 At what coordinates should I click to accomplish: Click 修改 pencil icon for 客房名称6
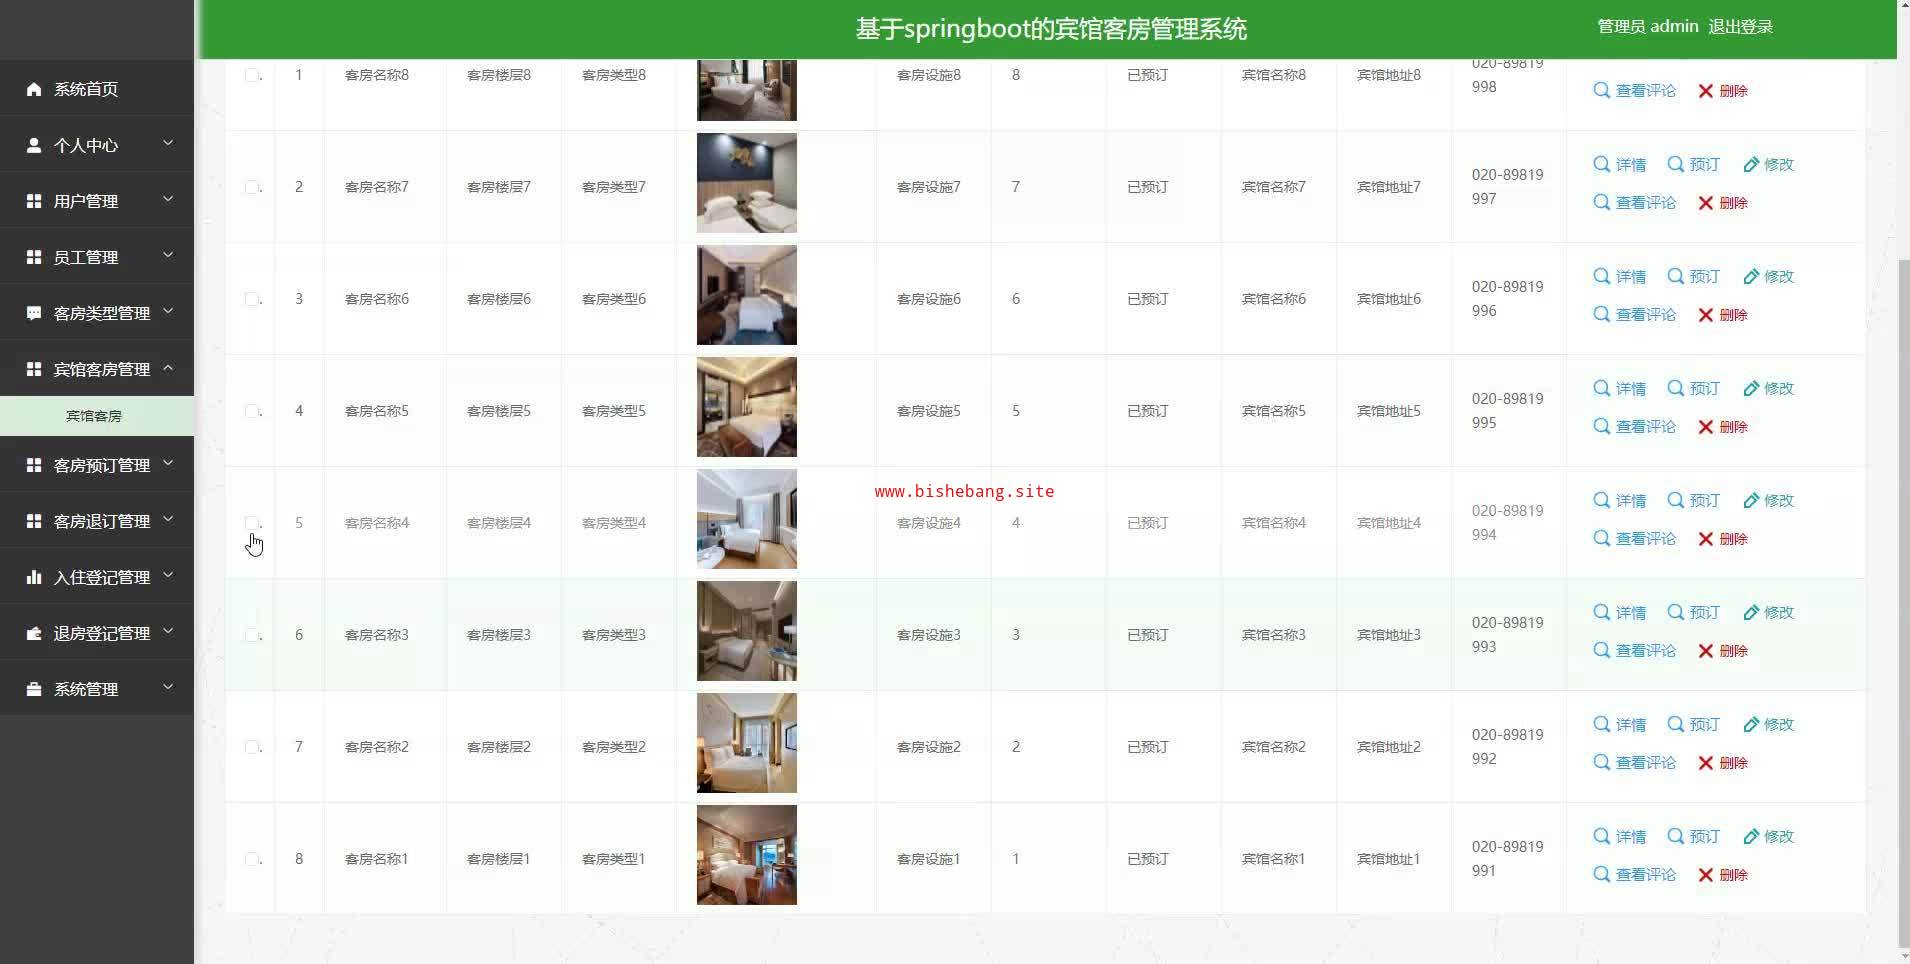click(x=1751, y=276)
